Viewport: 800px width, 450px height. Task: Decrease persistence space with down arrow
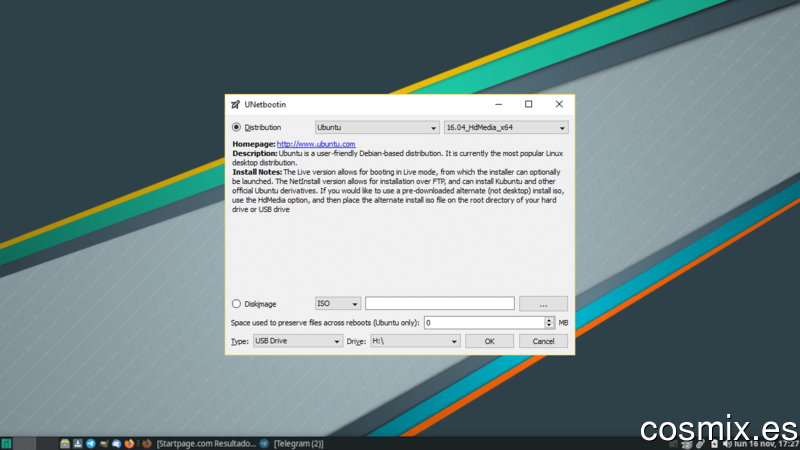click(x=549, y=326)
